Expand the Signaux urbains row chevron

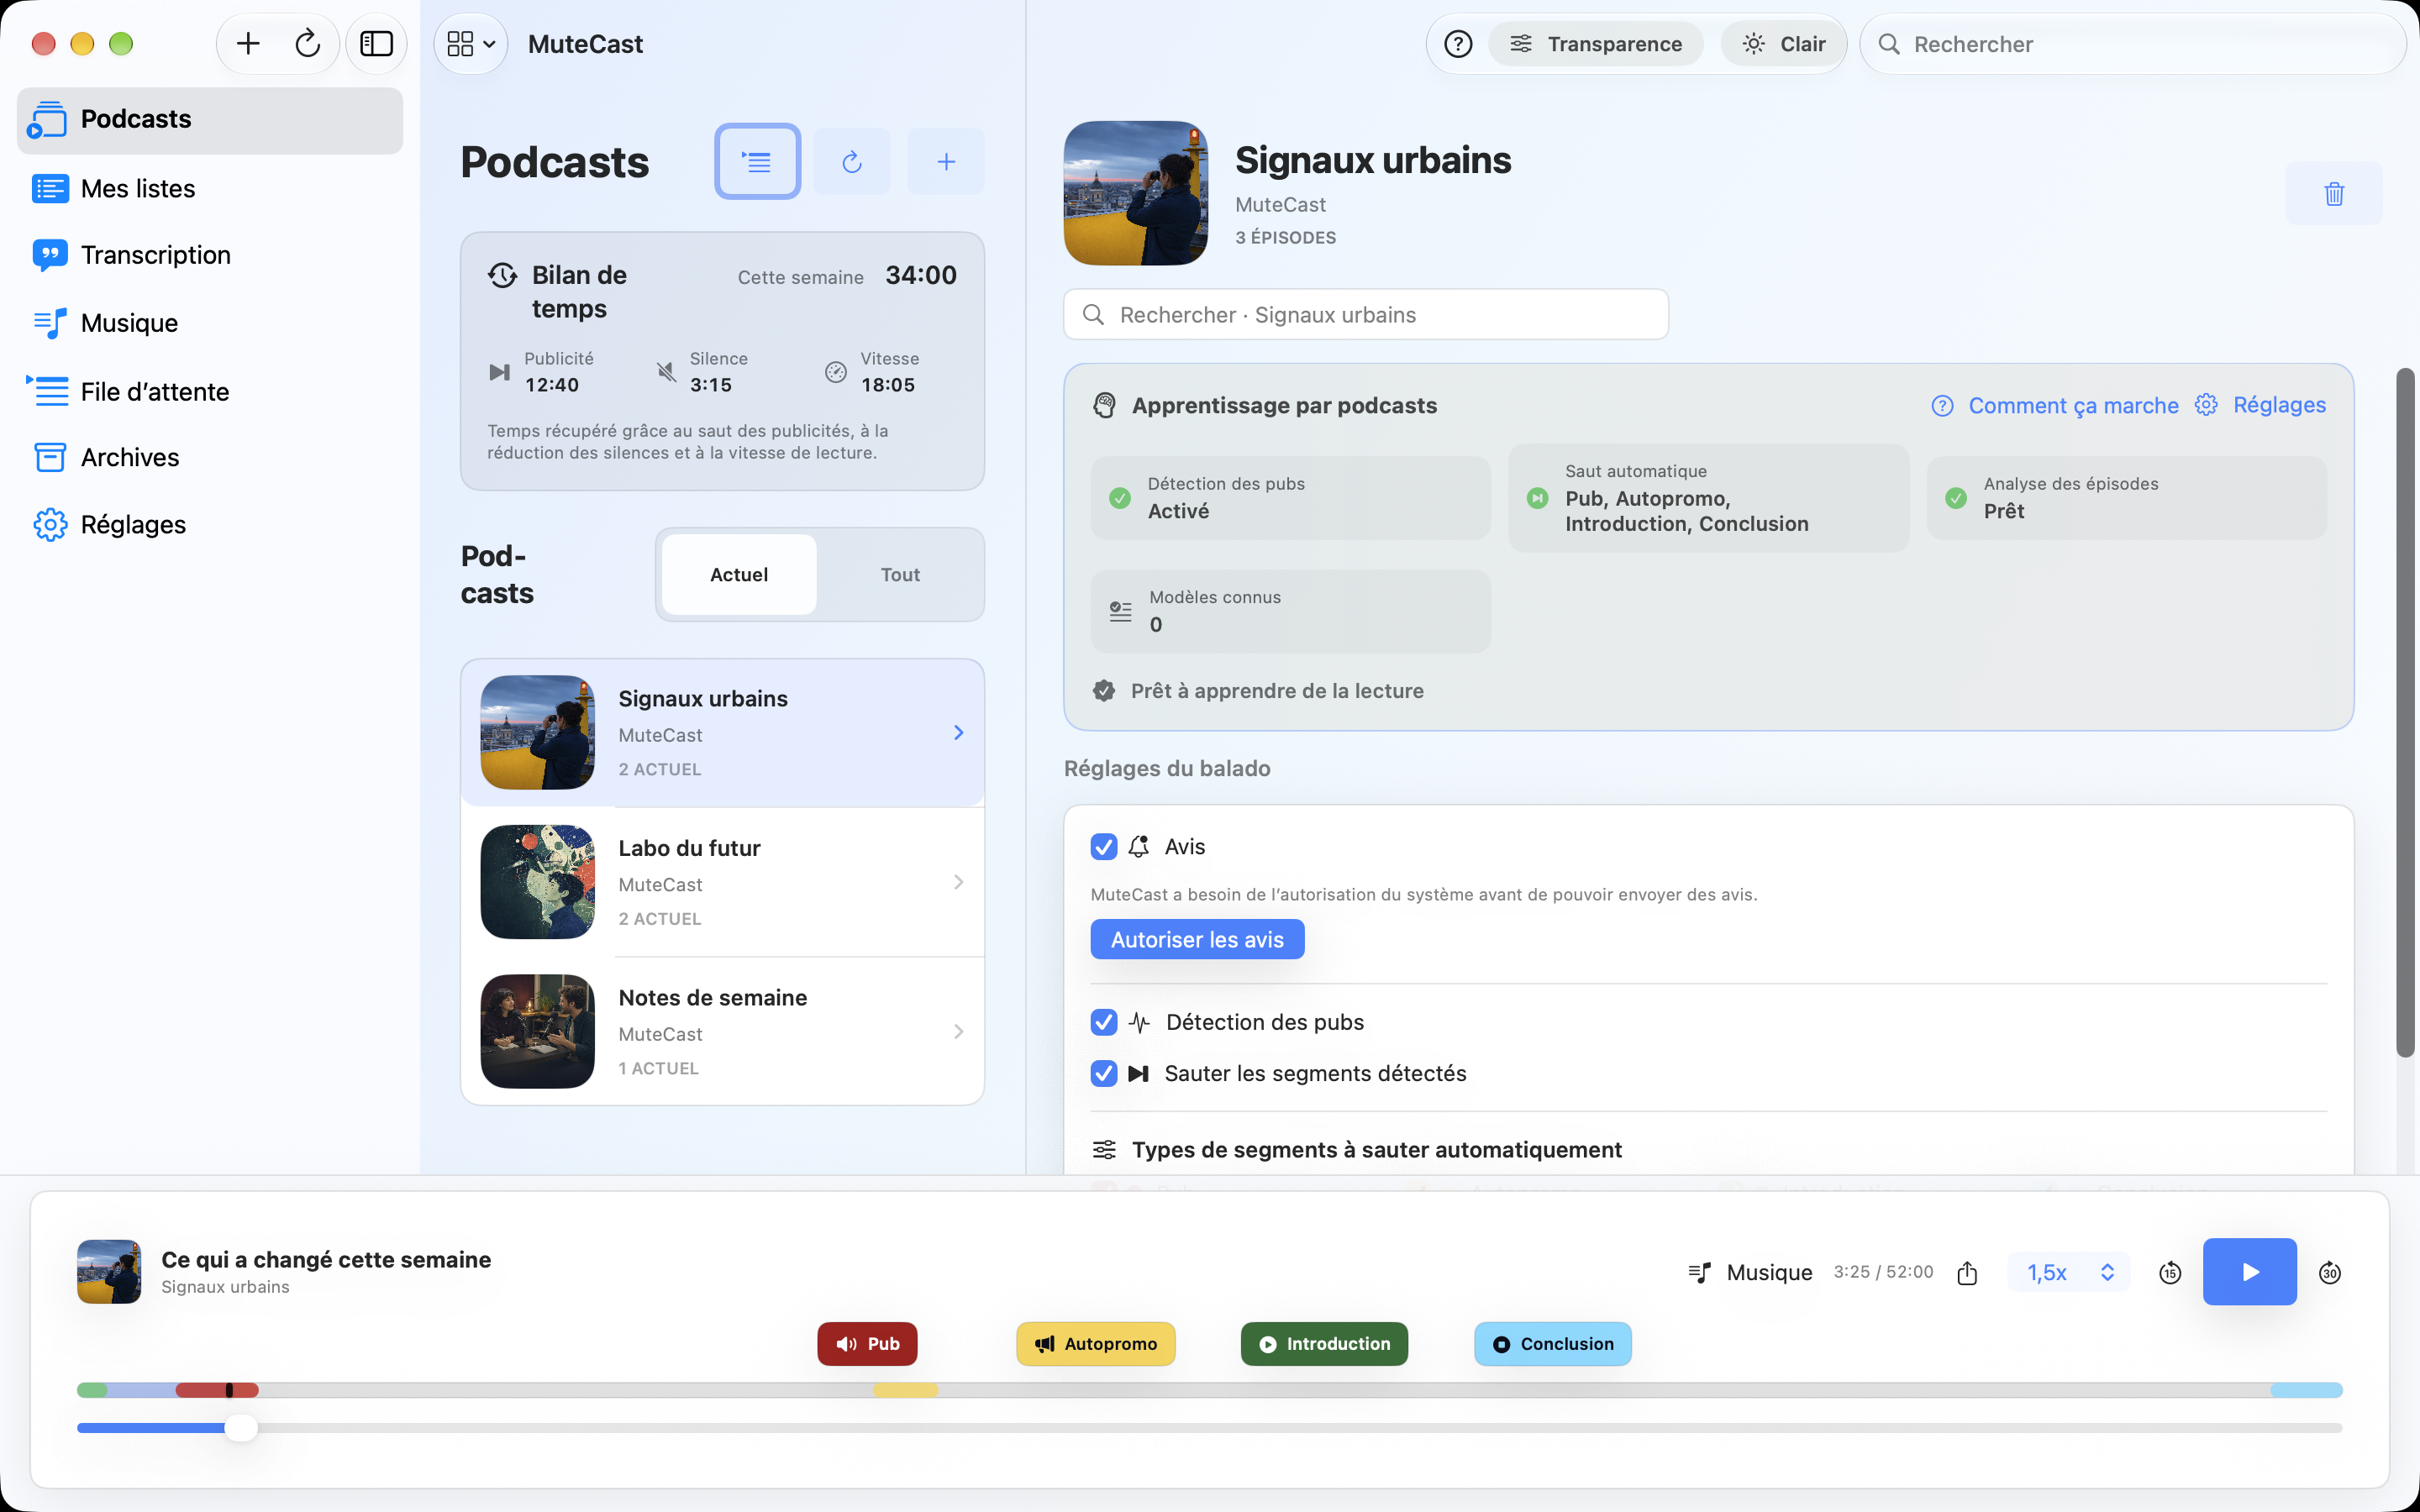pyautogui.click(x=958, y=733)
